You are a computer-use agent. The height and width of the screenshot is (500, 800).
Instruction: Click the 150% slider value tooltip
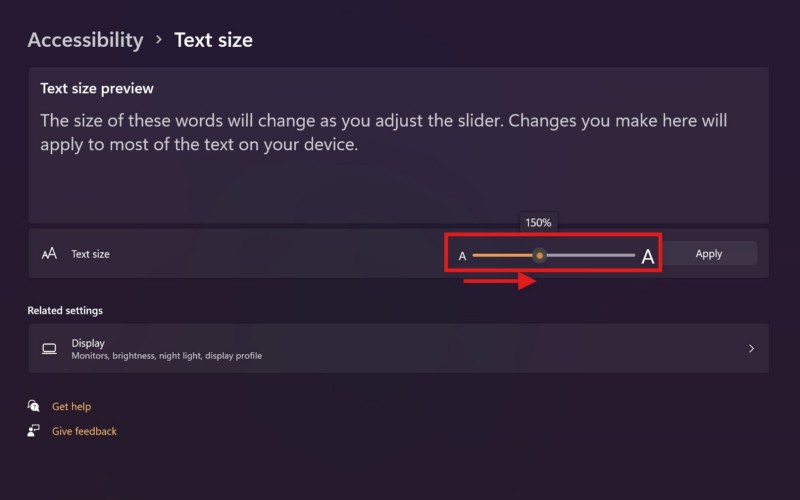539,223
